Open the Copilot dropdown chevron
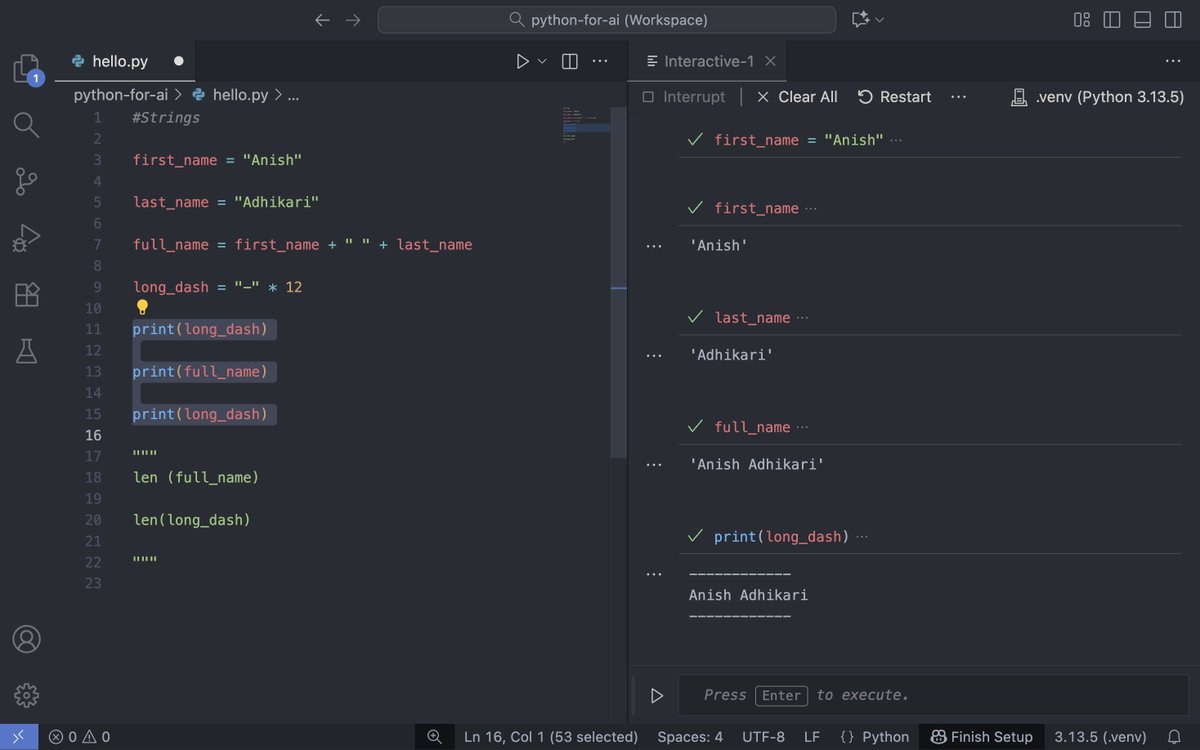Image resolution: width=1200 pixels, height=750 pixels. coord(880,20)
